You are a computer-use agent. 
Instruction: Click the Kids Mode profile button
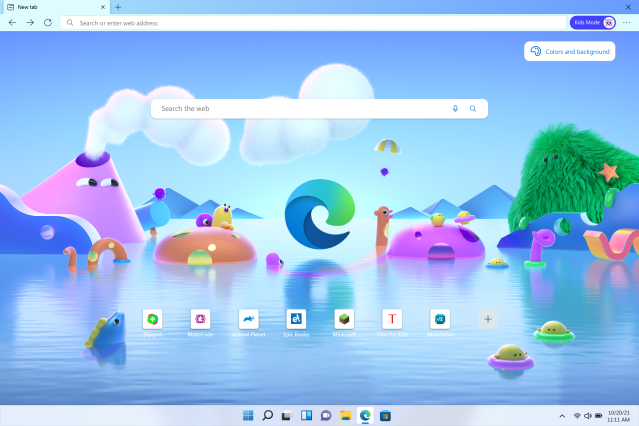tap(593, 22)
